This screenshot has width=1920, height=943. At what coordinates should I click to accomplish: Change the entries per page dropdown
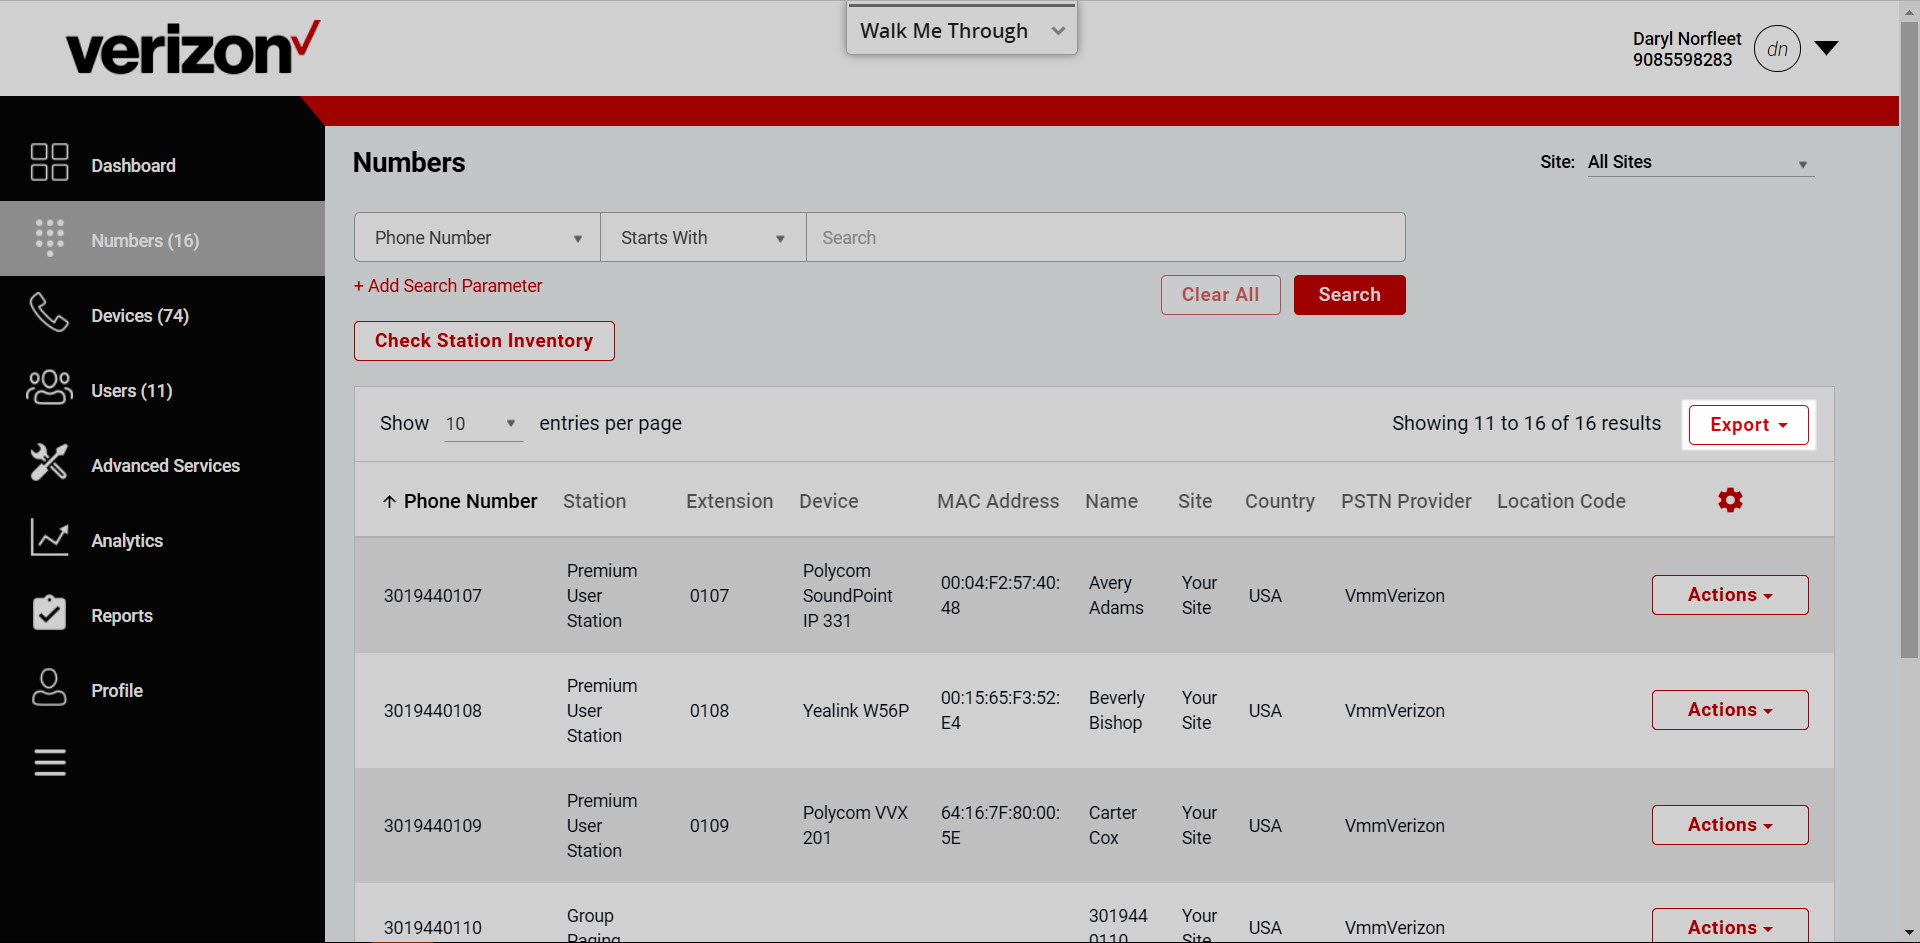[x=482, y=424]
